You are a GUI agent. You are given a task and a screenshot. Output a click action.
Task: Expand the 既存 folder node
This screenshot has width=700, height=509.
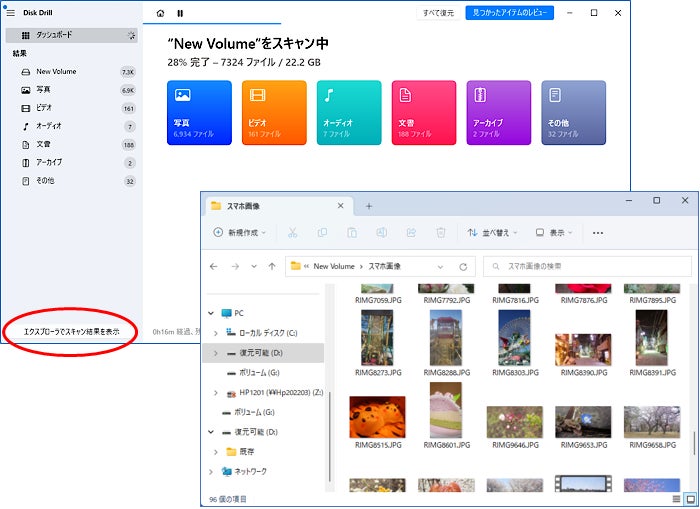216,452
